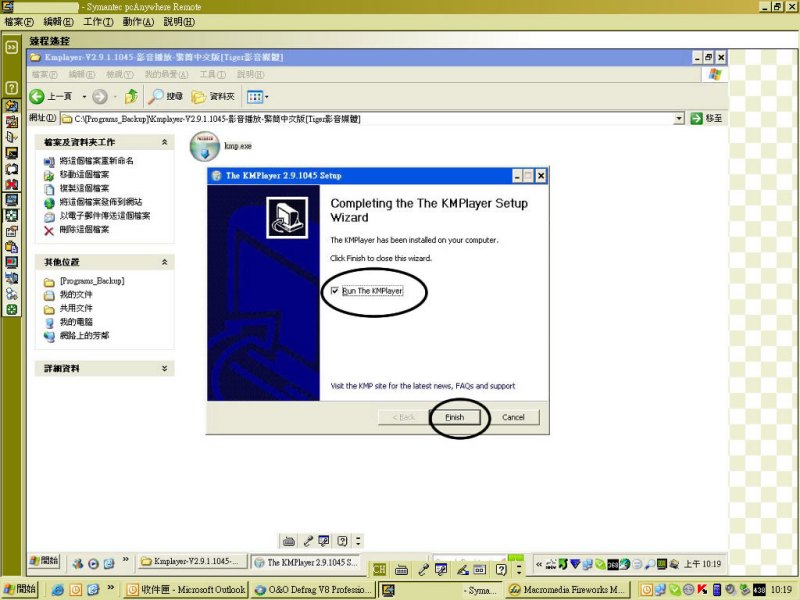
Task: Click the keyboard icon on floating toolbar
Action: tap(289, 541)
